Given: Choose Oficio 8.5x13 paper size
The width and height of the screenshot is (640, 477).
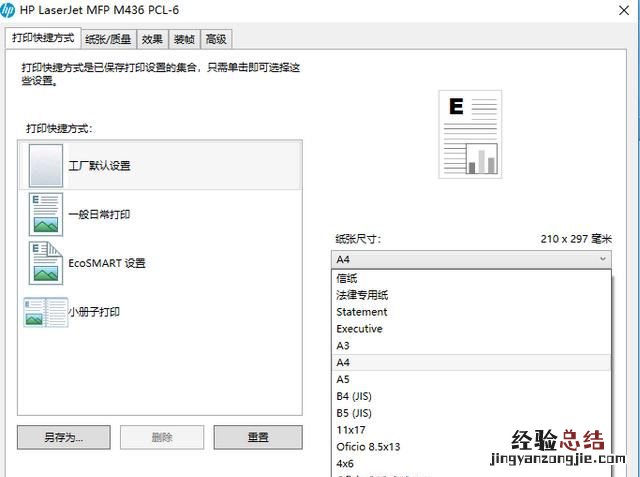Looking at the screenshot, I should 471,447.
